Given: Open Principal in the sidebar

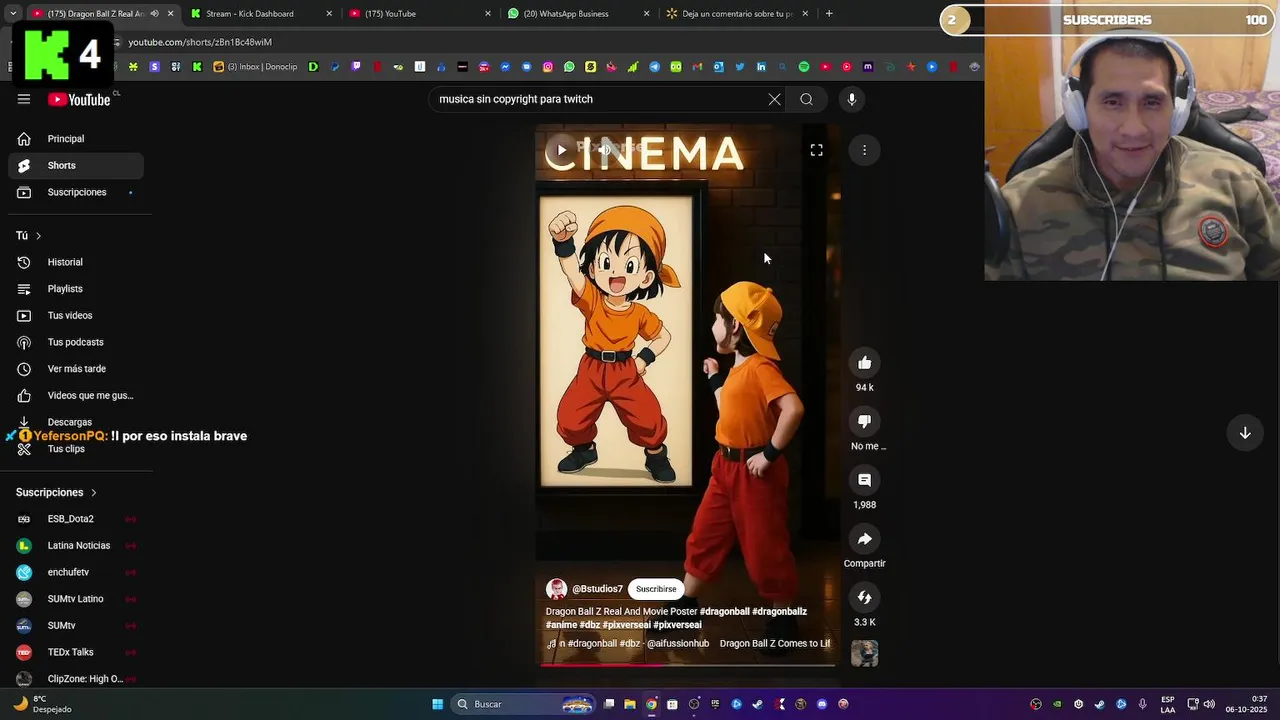Looking at the screenshot, I should pos(76,139).
